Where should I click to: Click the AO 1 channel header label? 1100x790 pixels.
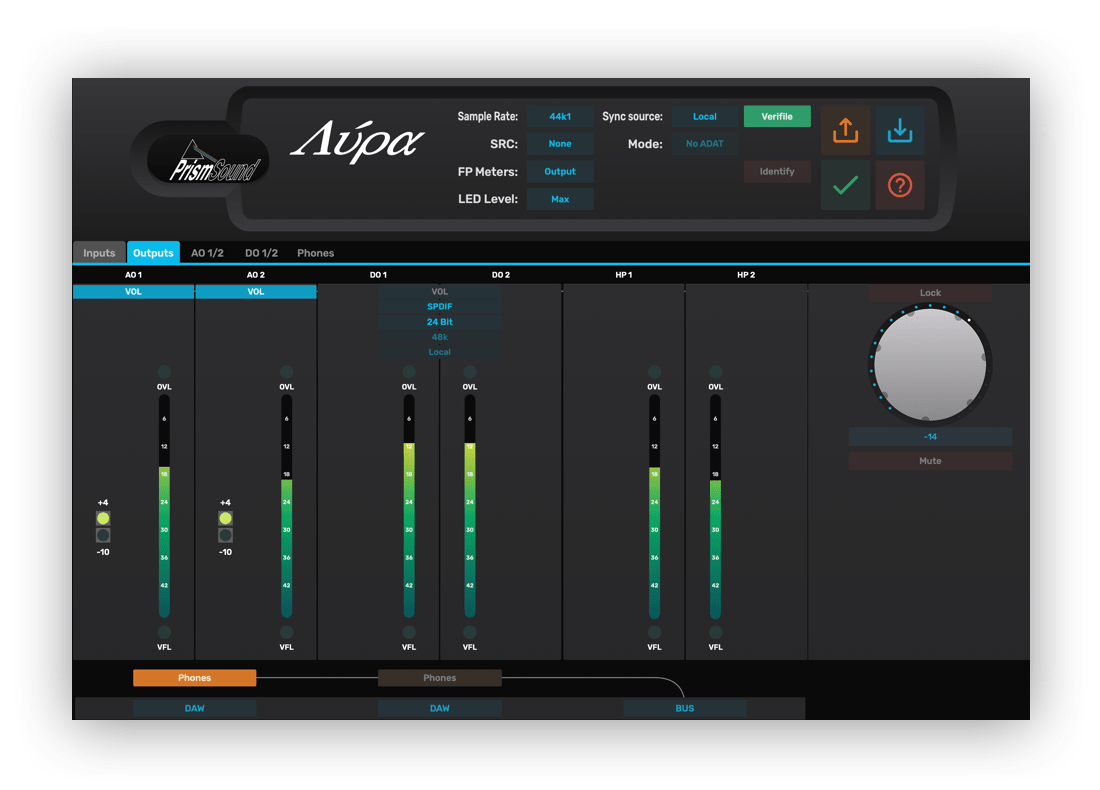click(x=133, y=275)
